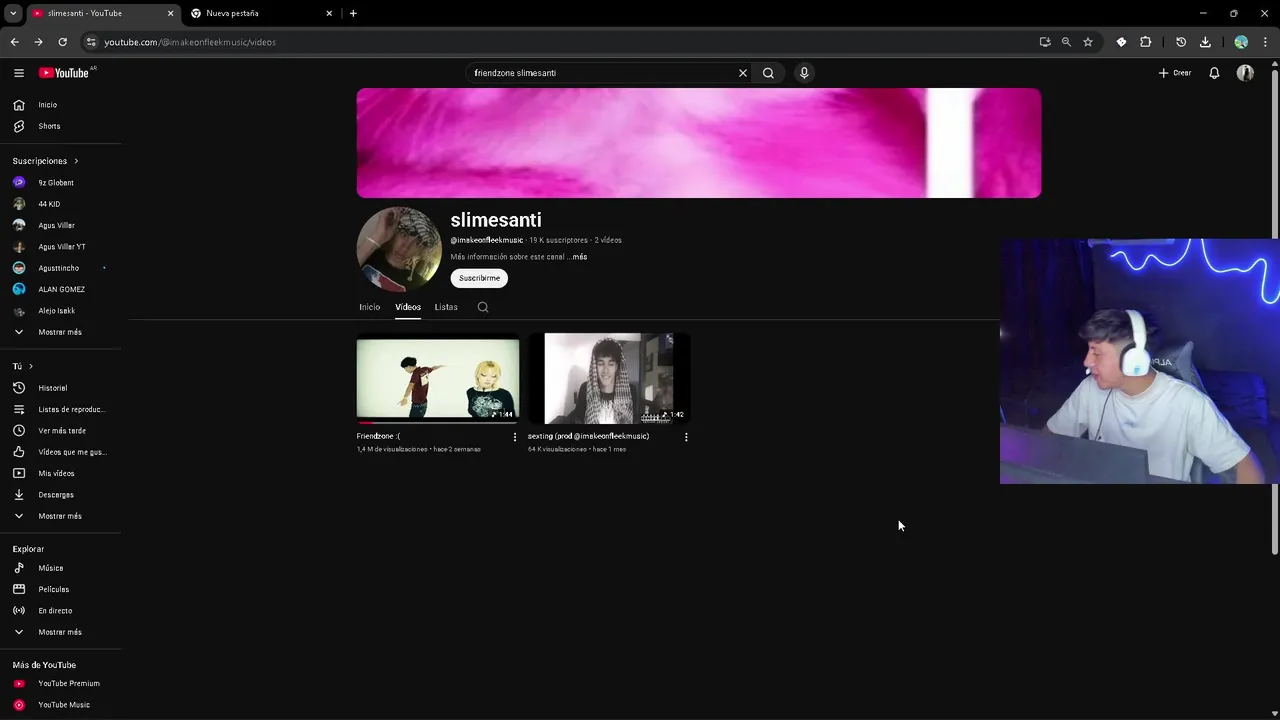Viewport: 1280px width, 720px height.
Task: Open Chrome extensions puzzle icon
Action: (x=1146, y=42)
